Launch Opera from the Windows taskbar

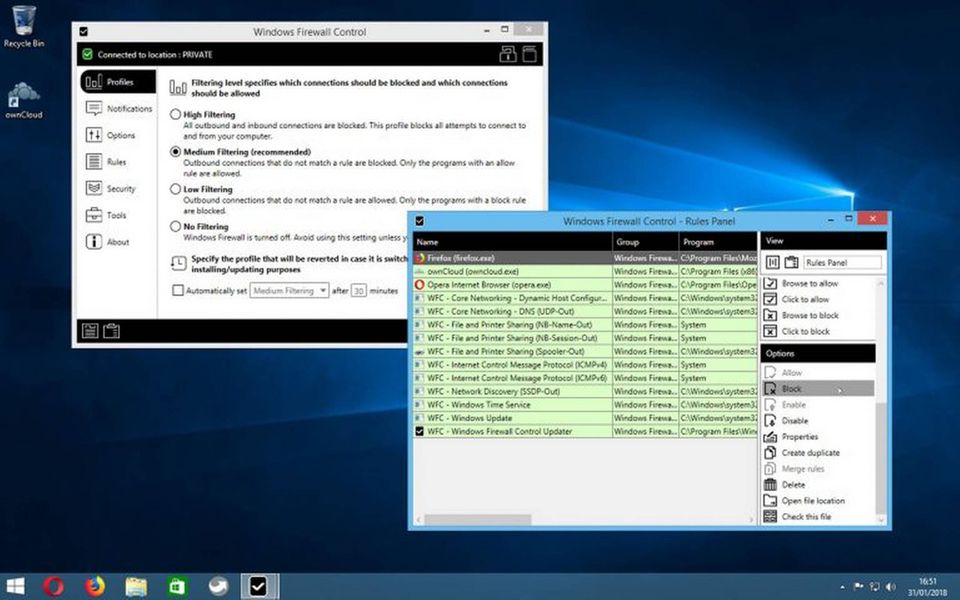pyautogui.click(x=54, y=586)
